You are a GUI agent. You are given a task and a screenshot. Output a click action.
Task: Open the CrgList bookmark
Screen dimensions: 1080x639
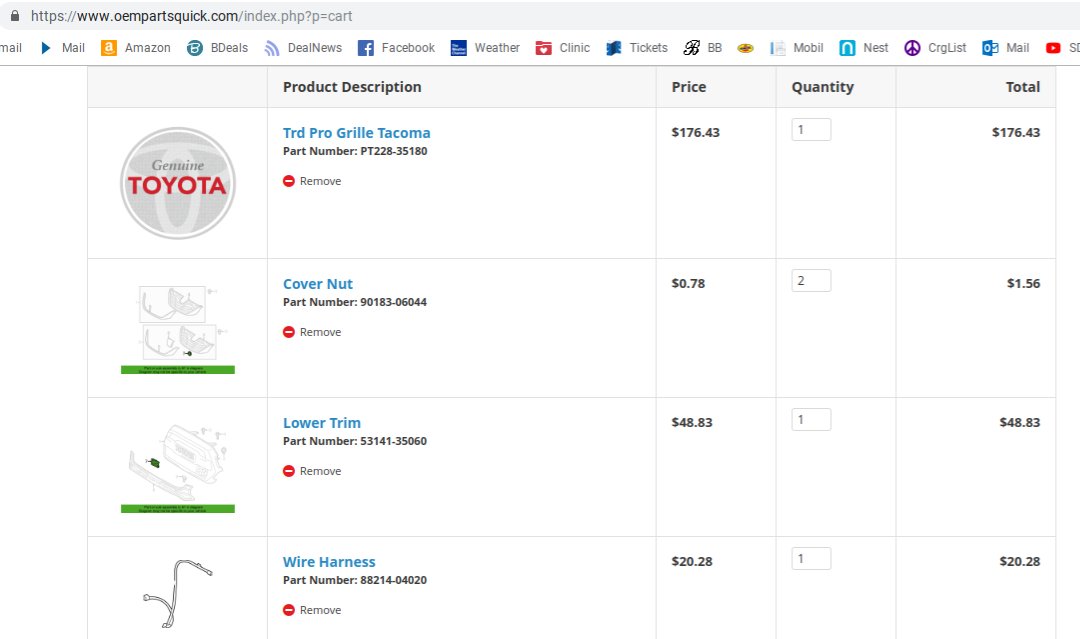click(935, 48)
